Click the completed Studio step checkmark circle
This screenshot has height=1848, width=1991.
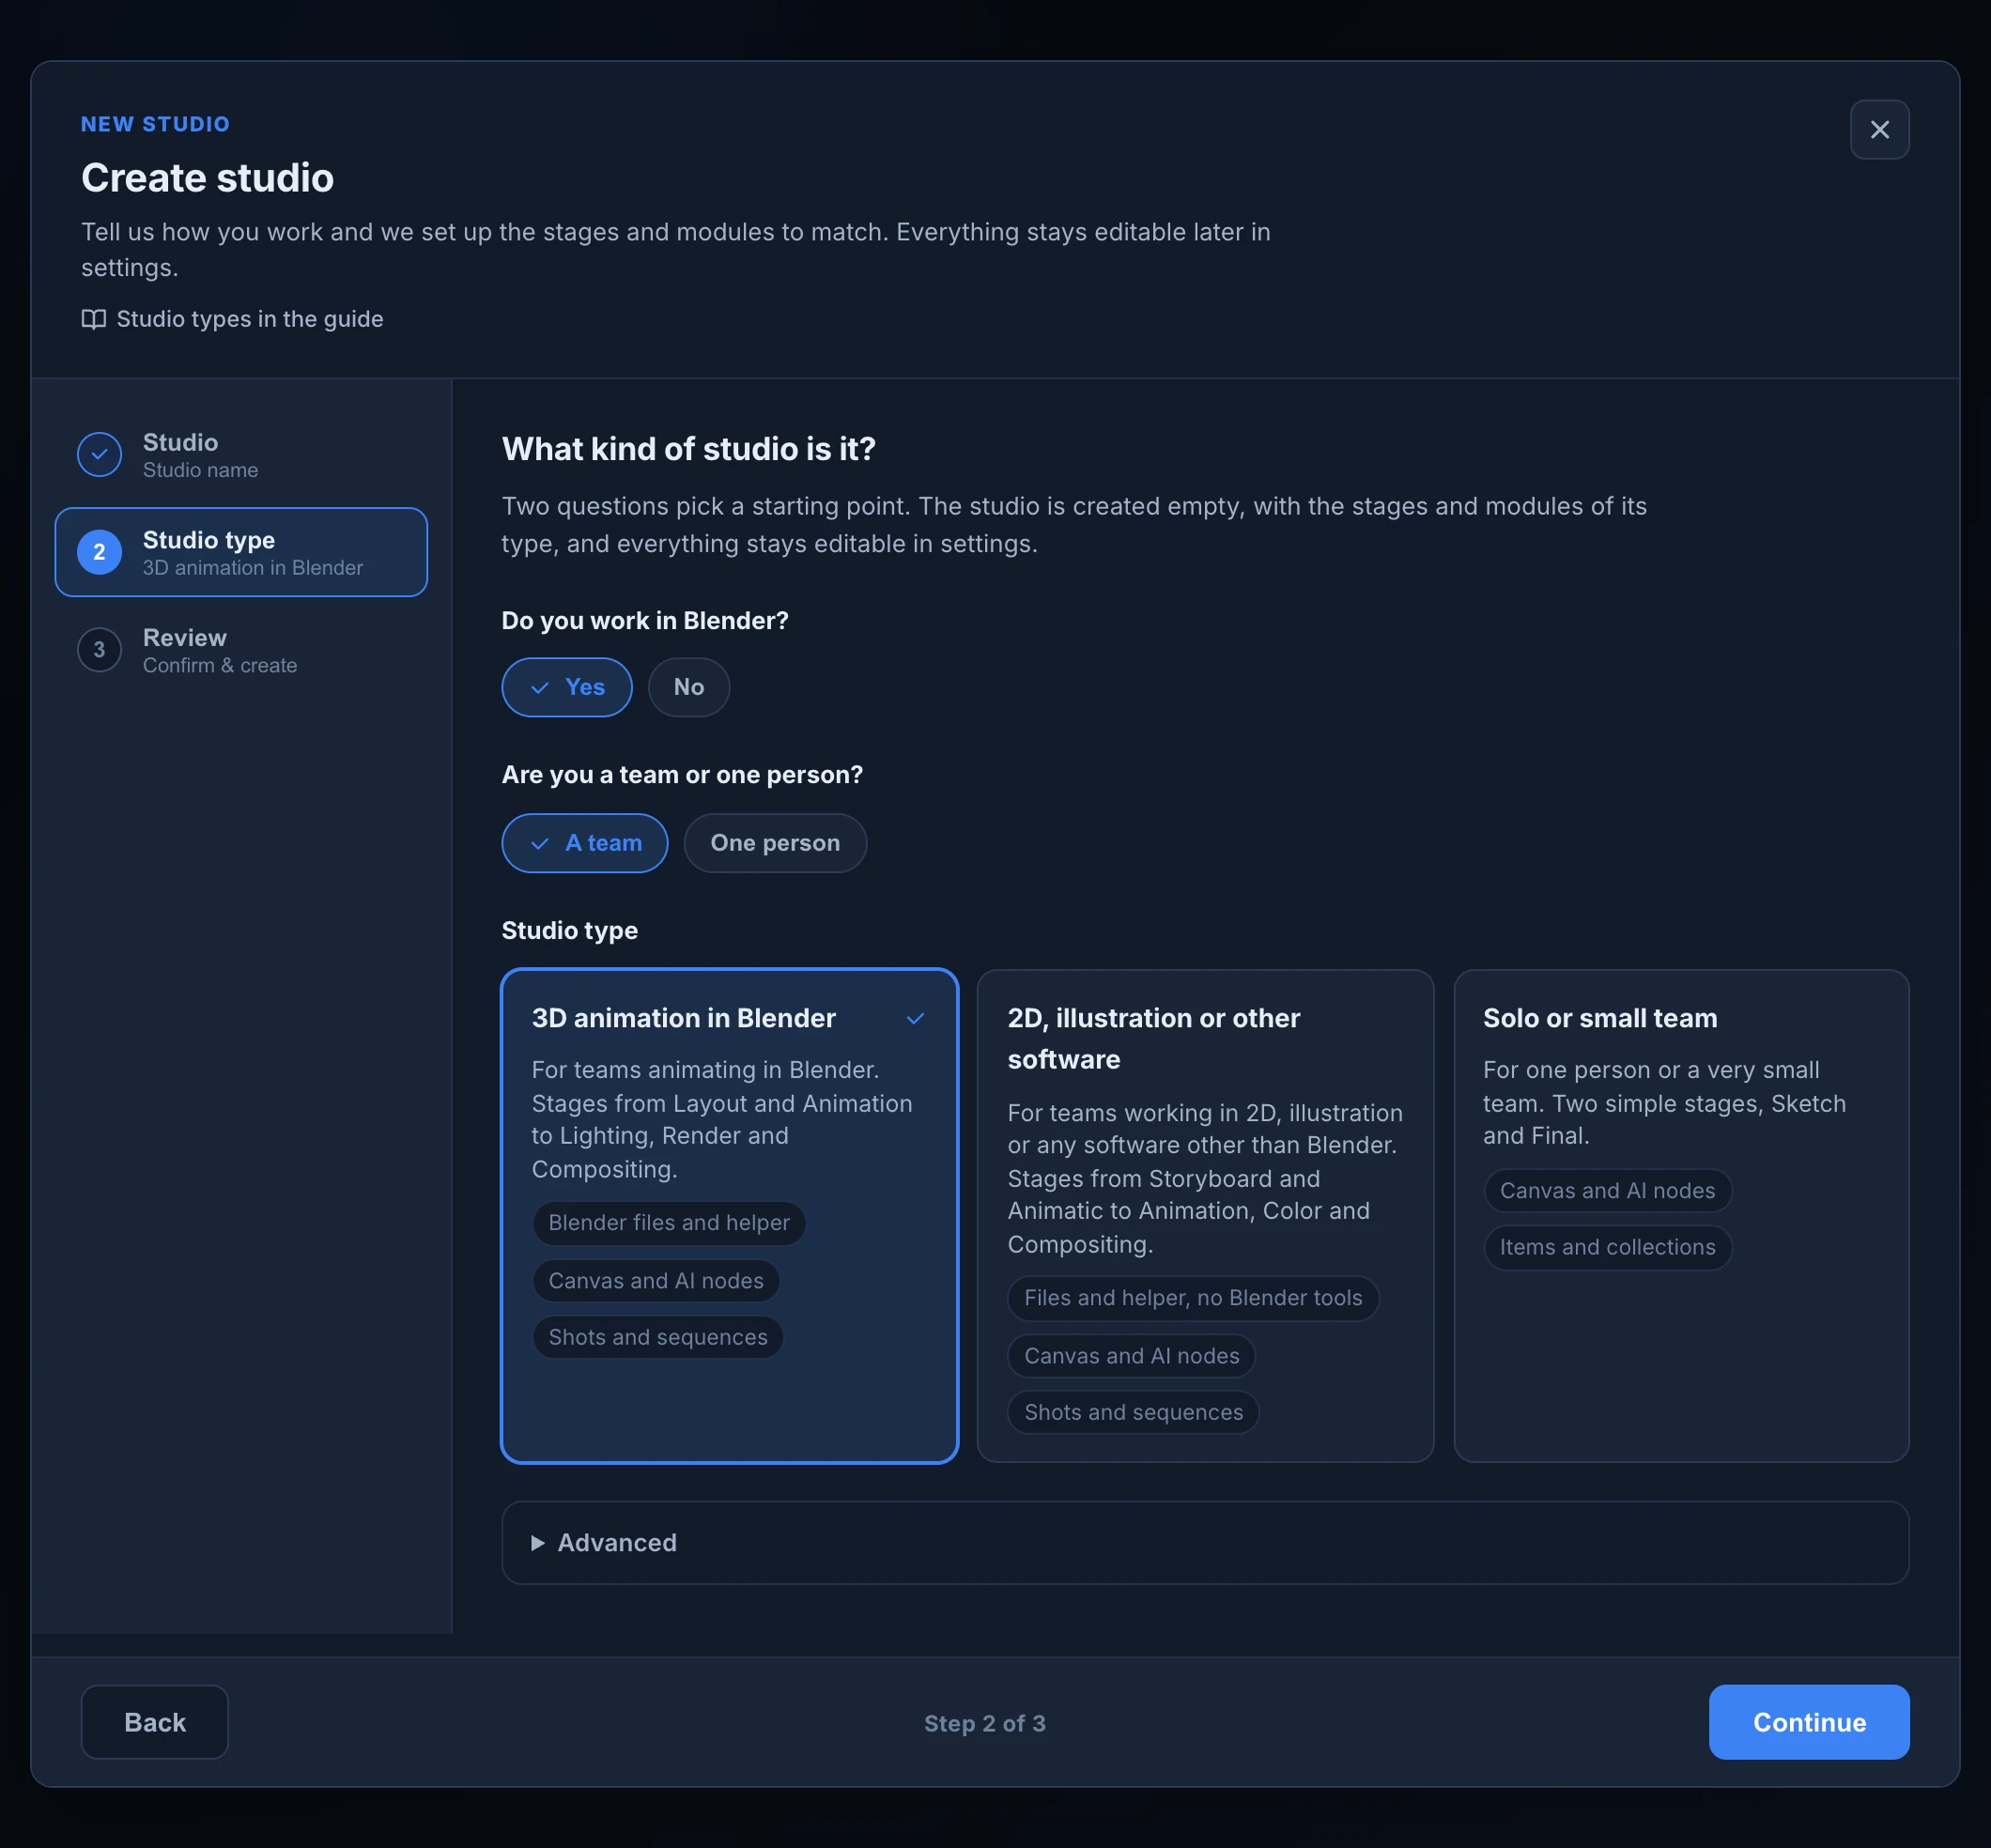(99, 454)
